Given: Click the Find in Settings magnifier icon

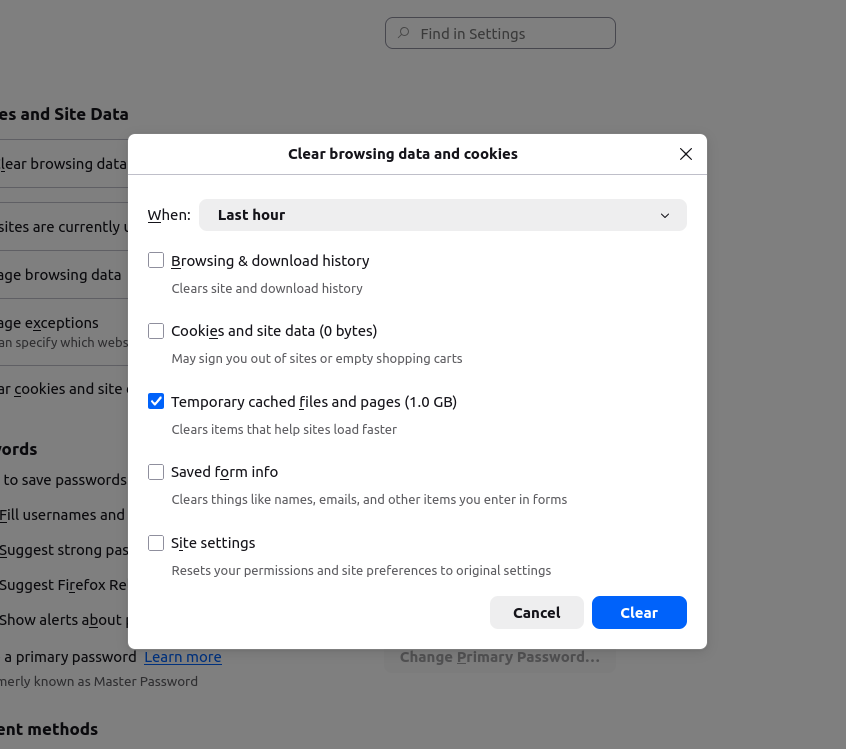Looking at the screenshot, I should (x=403, y=33).
